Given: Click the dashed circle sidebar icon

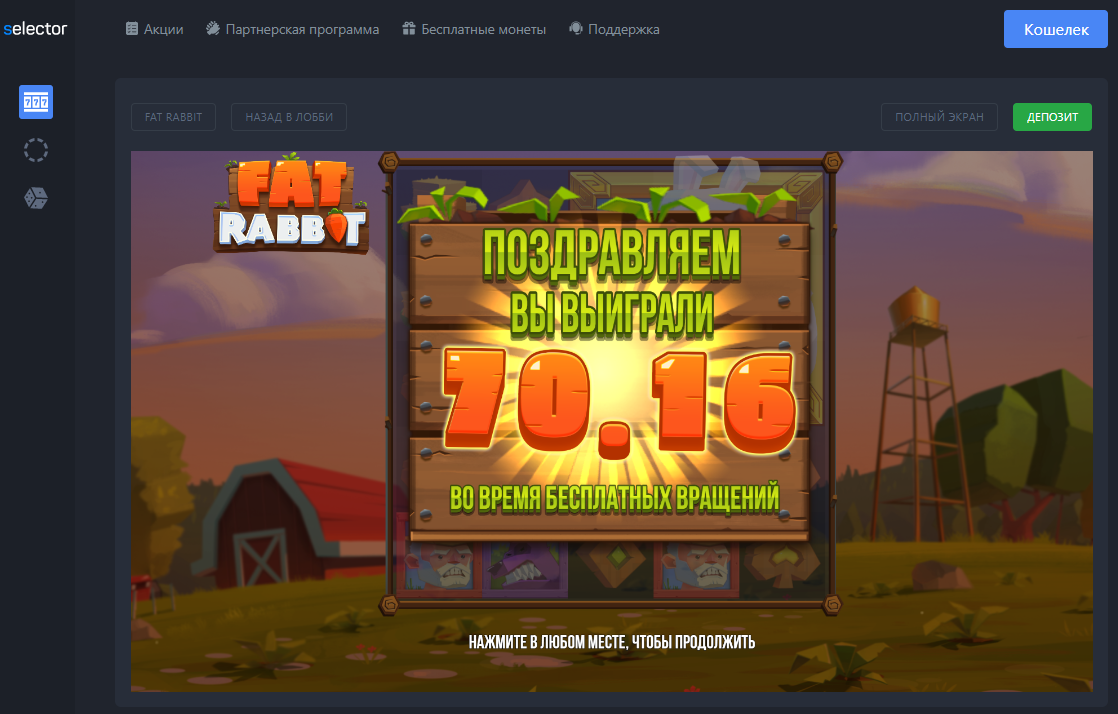Looking at the screenshot, I should [36, 150].
